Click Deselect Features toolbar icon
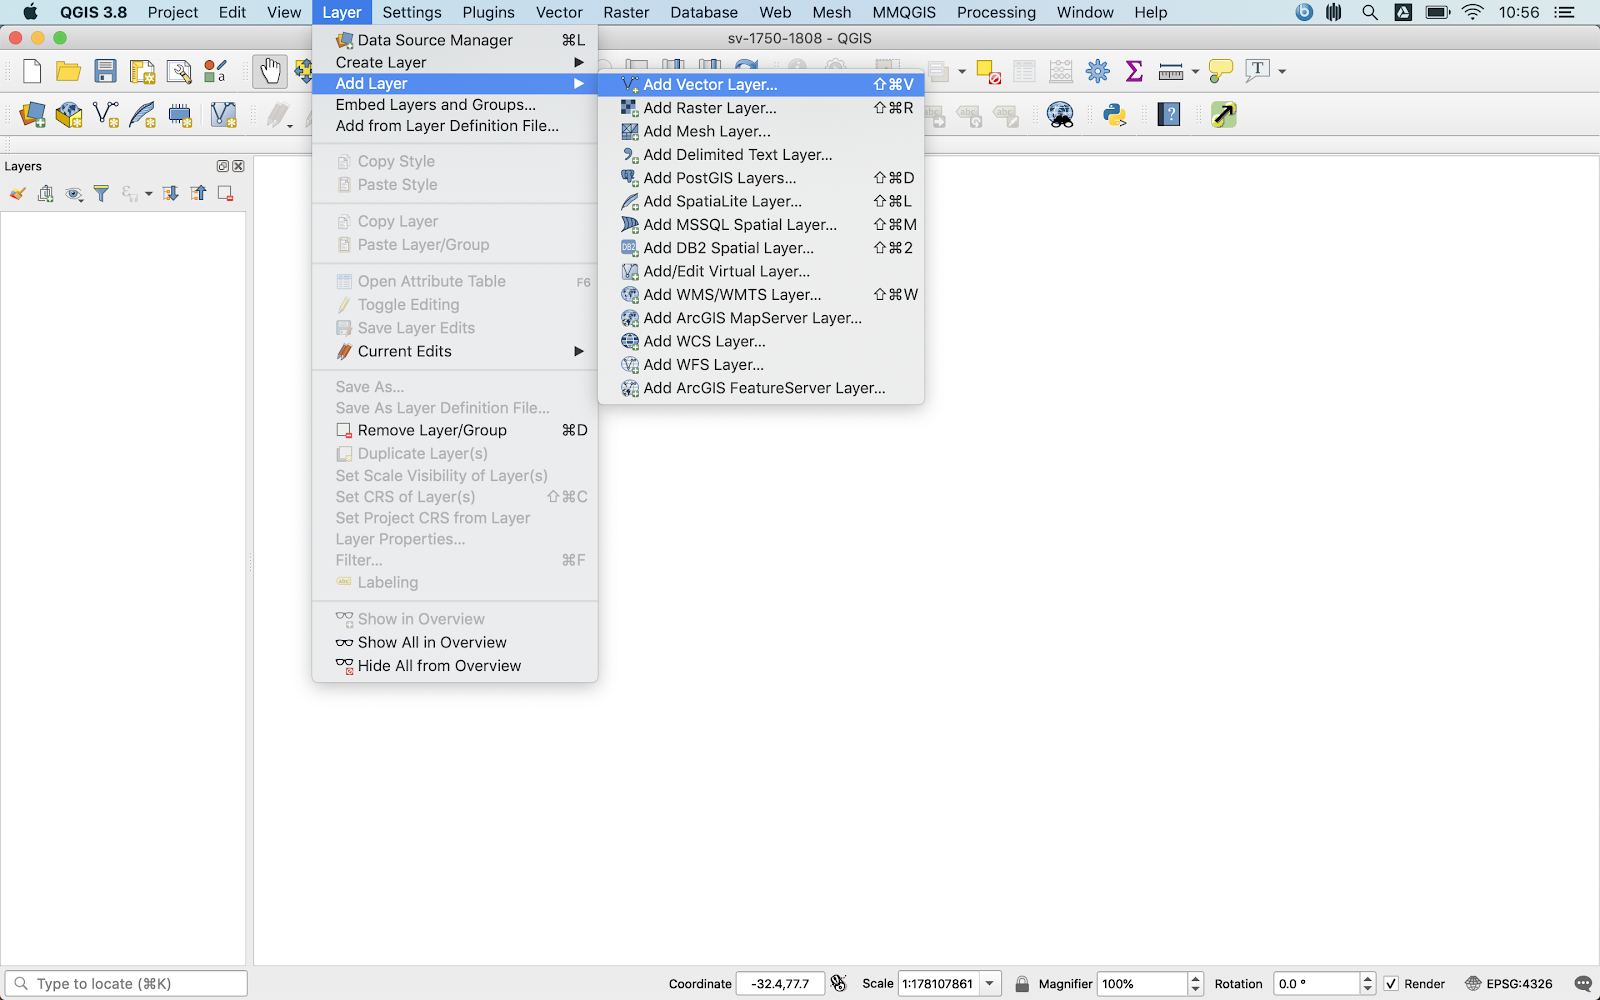 click(988, 72)
